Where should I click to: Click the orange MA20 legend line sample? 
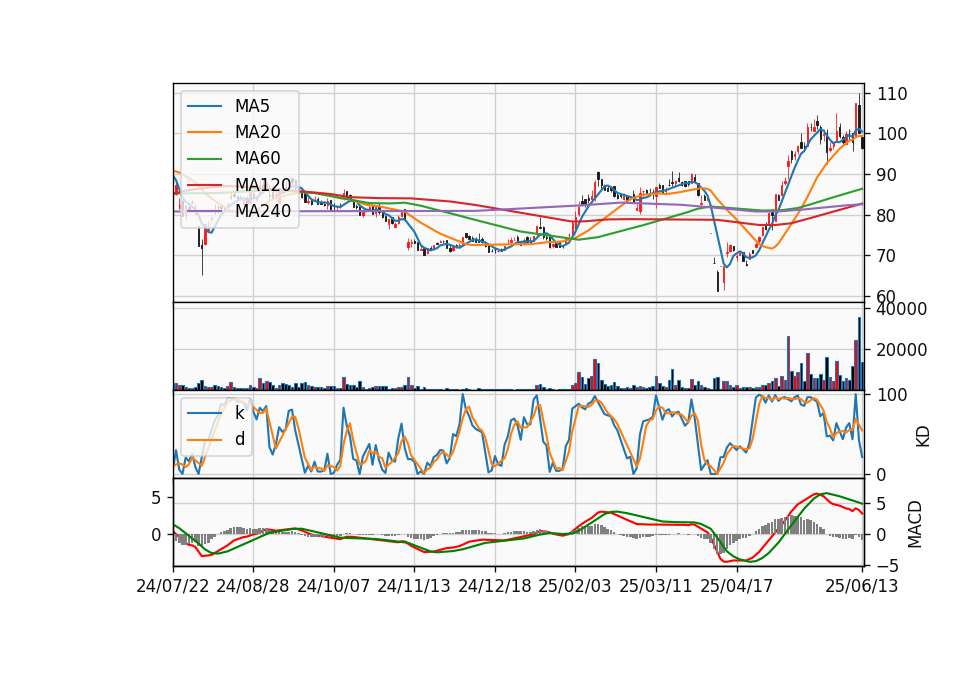[204, 132]
